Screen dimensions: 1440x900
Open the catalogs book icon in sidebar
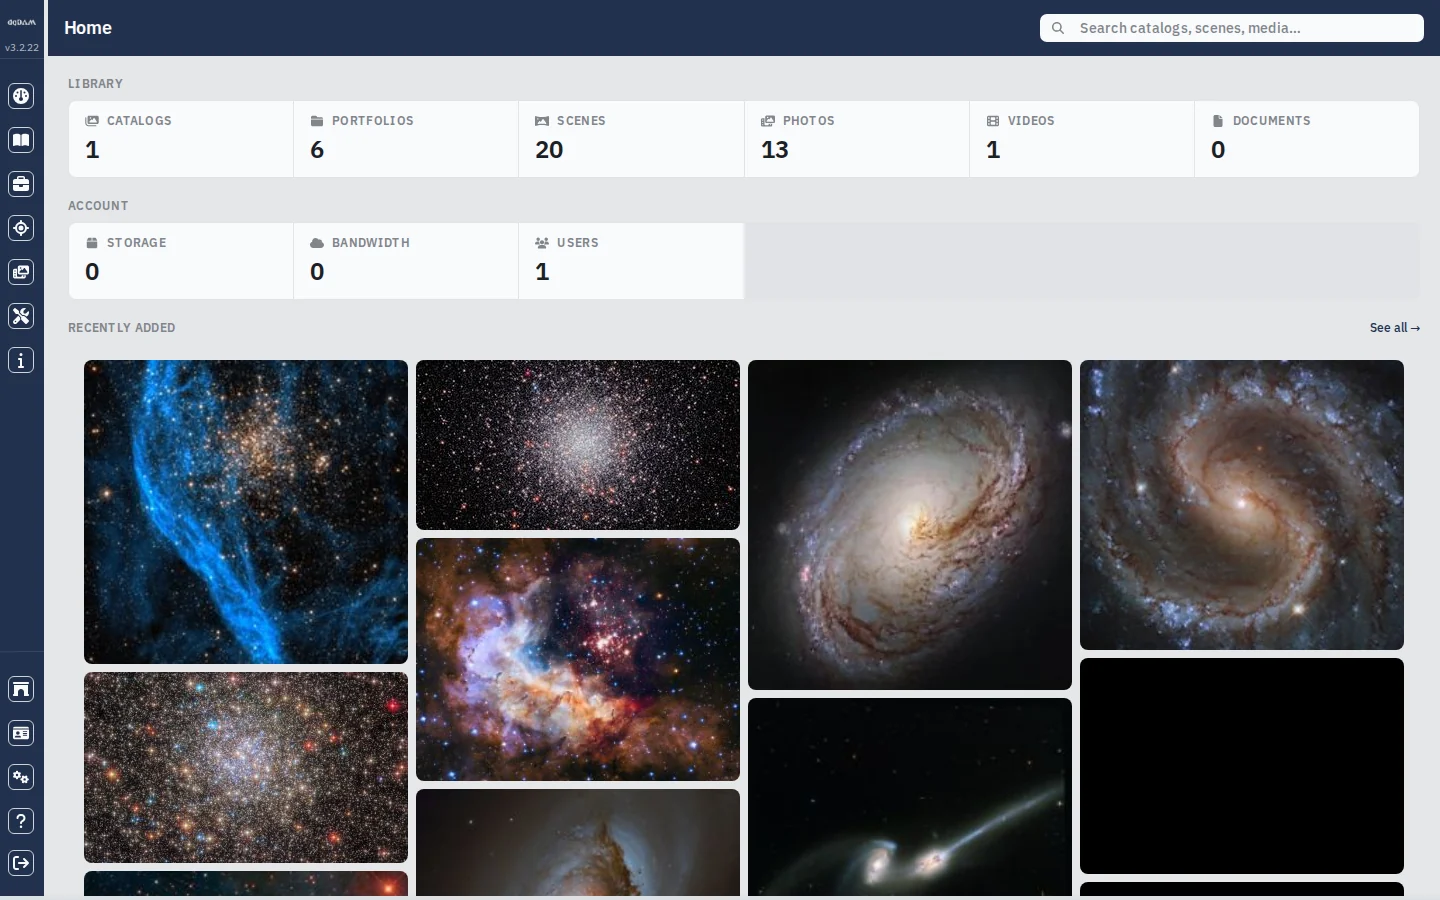tap(21, 140)
